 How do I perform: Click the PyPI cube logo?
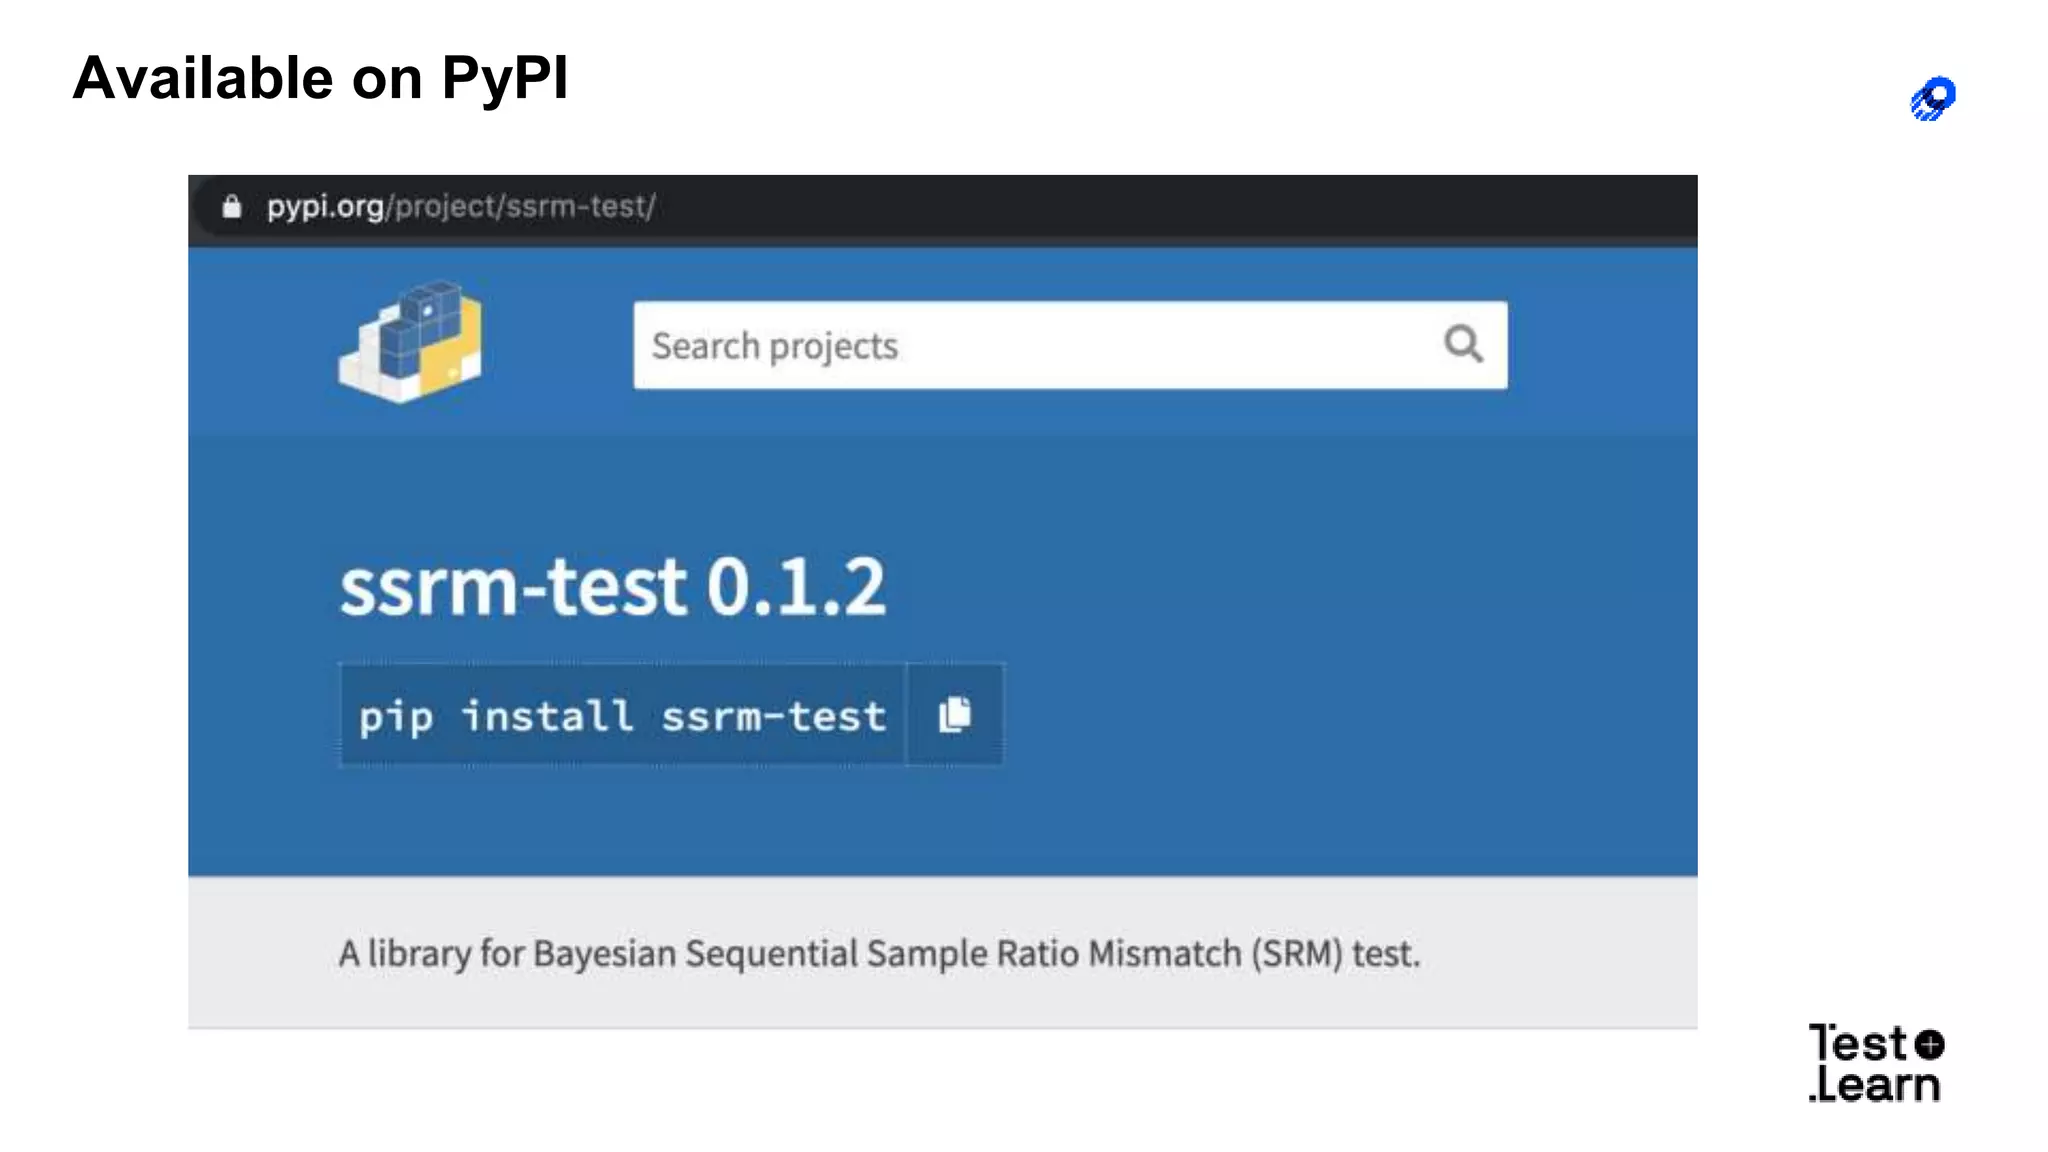[410, 342]
